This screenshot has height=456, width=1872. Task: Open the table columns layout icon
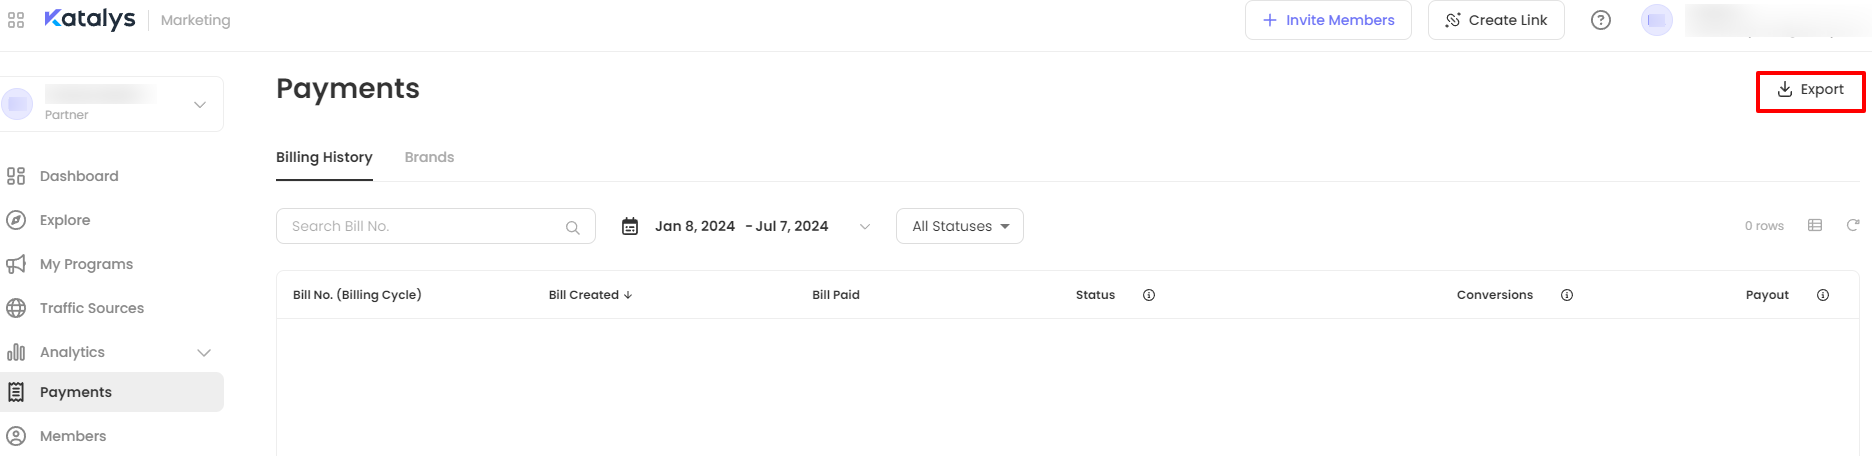coord(1815,226)
